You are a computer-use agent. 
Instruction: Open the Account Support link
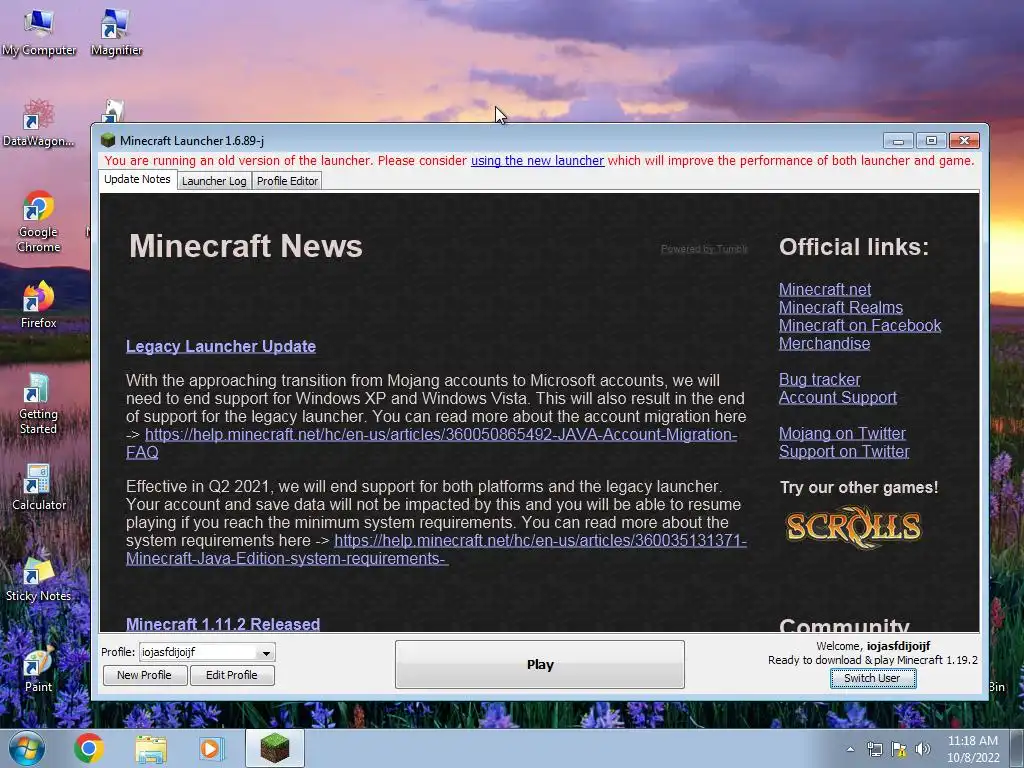[x=838, y=398]
